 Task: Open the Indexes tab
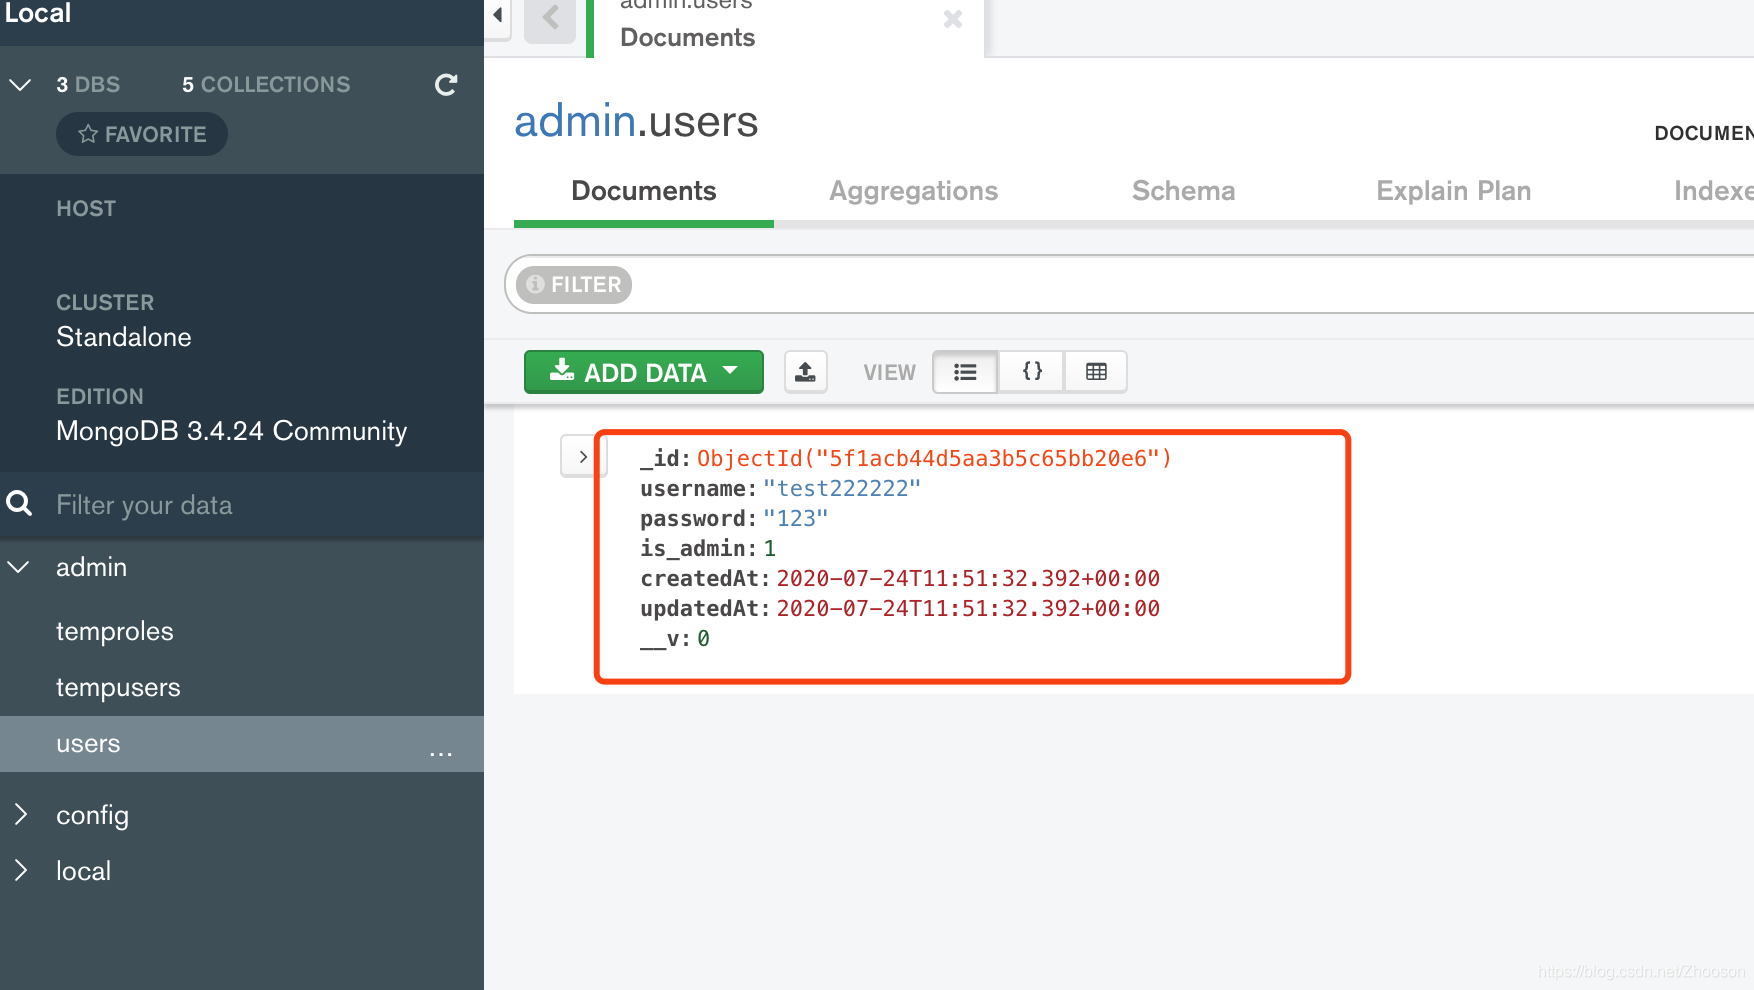[1713, 191]
